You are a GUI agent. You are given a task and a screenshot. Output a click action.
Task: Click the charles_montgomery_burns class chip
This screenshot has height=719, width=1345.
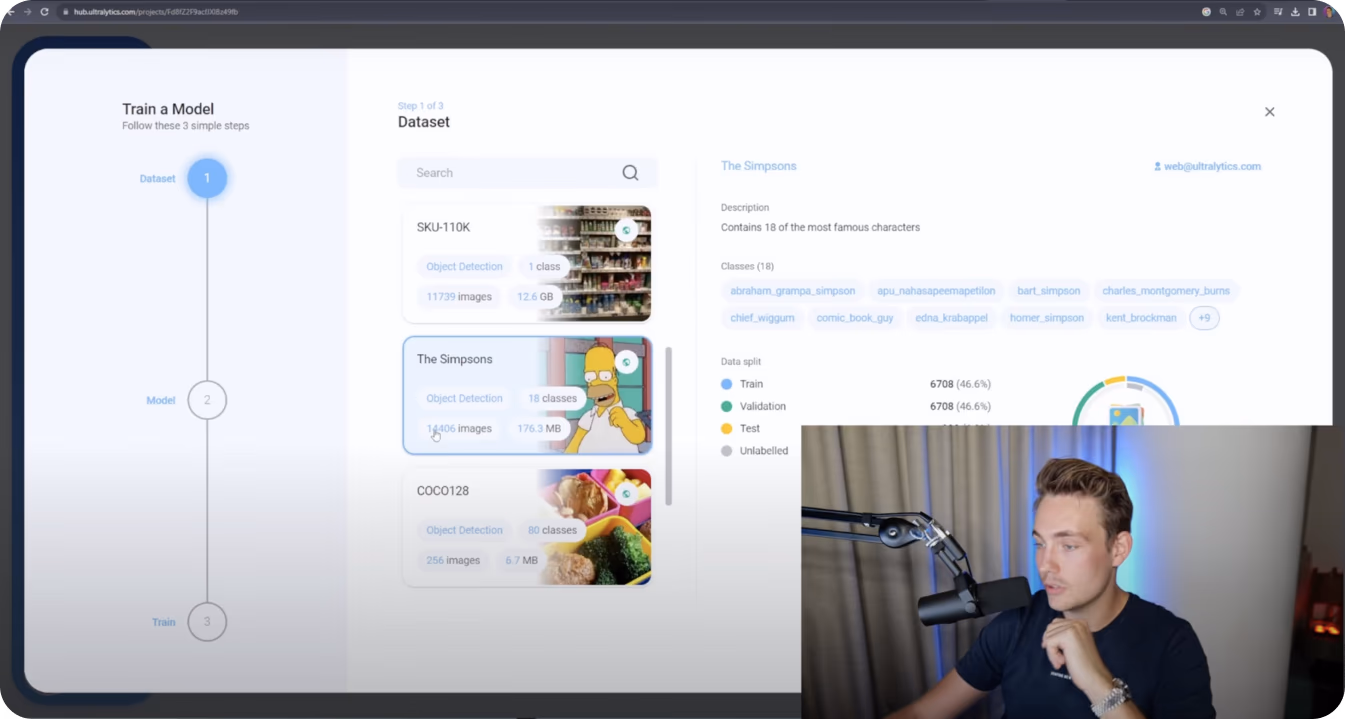(x=1166, y=291)
